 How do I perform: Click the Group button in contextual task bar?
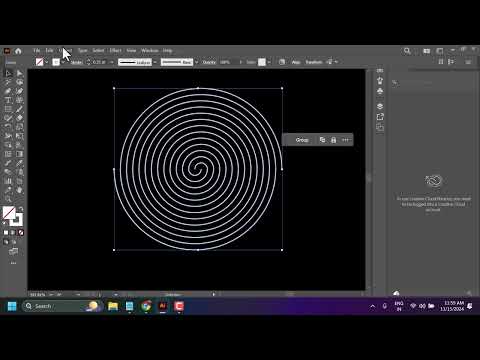[x=302, y=140]
